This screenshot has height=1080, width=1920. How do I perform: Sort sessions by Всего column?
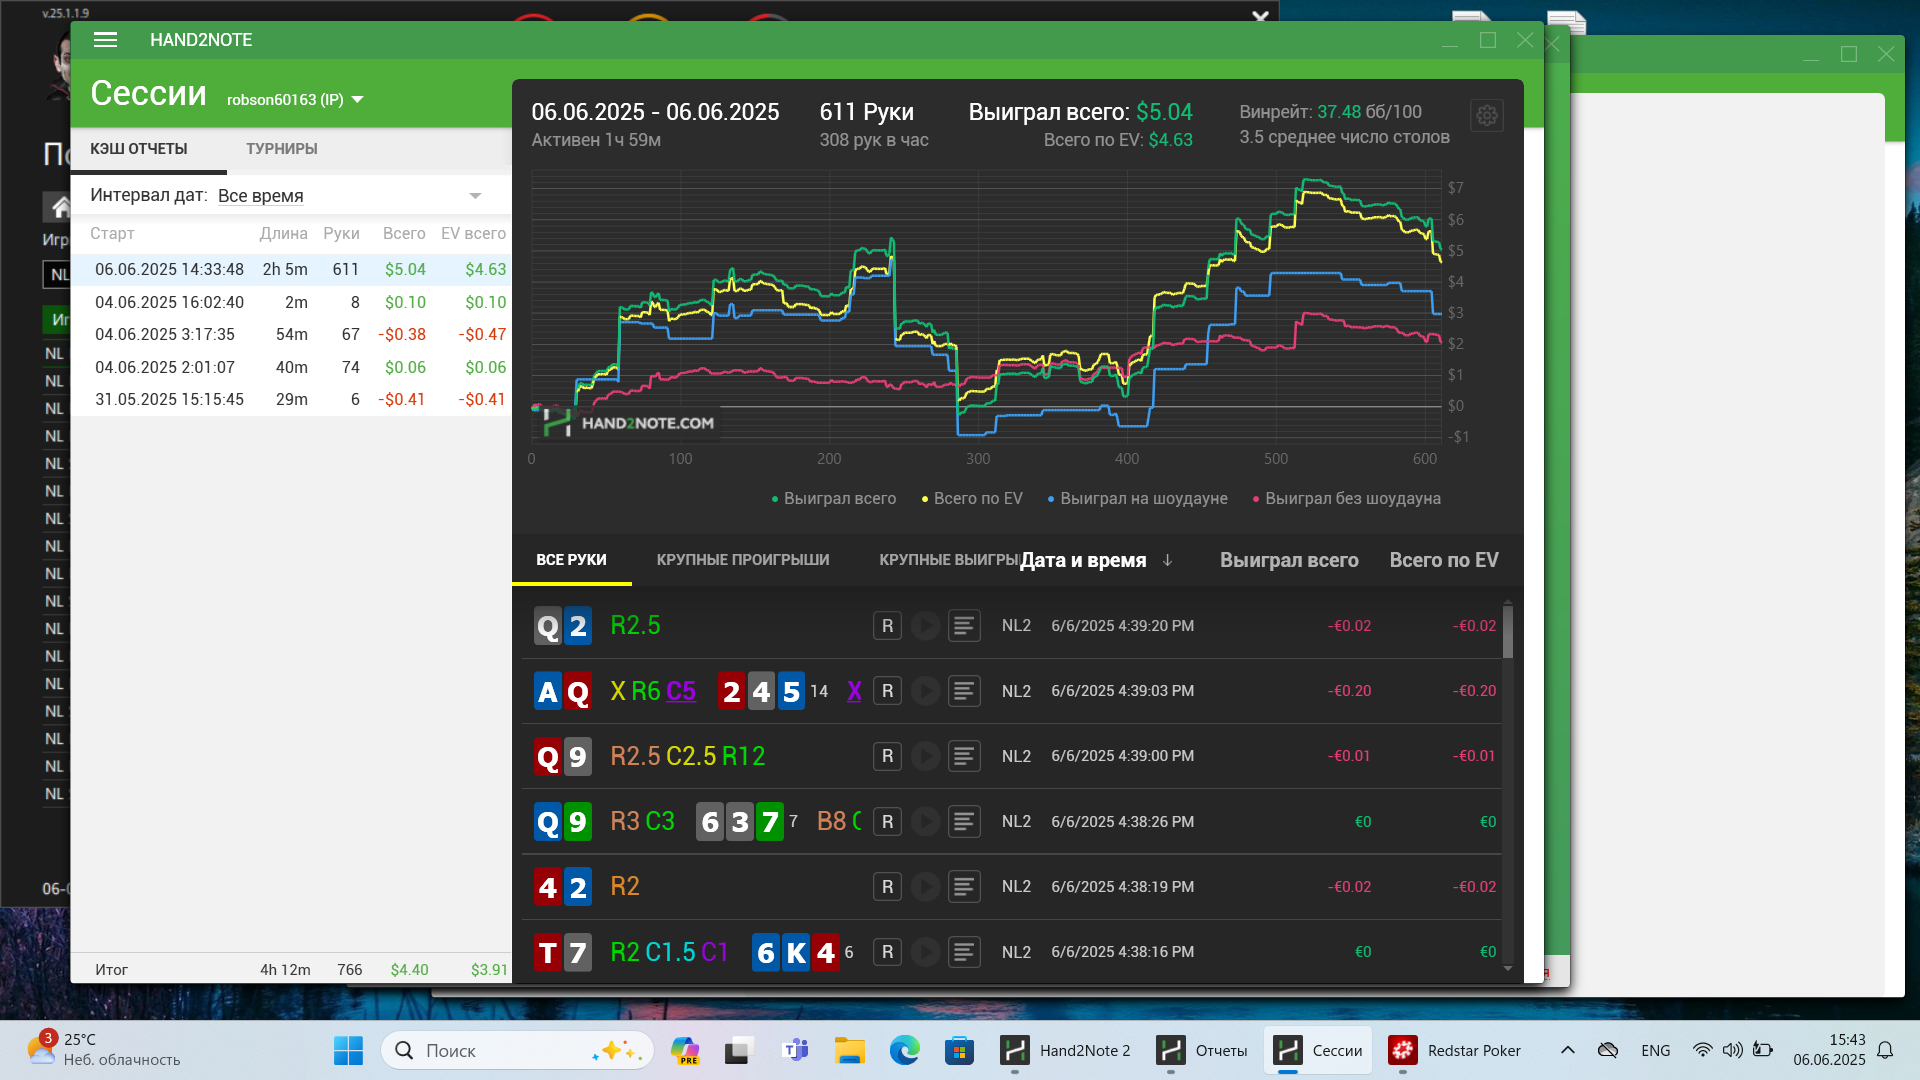pos(404,233)
